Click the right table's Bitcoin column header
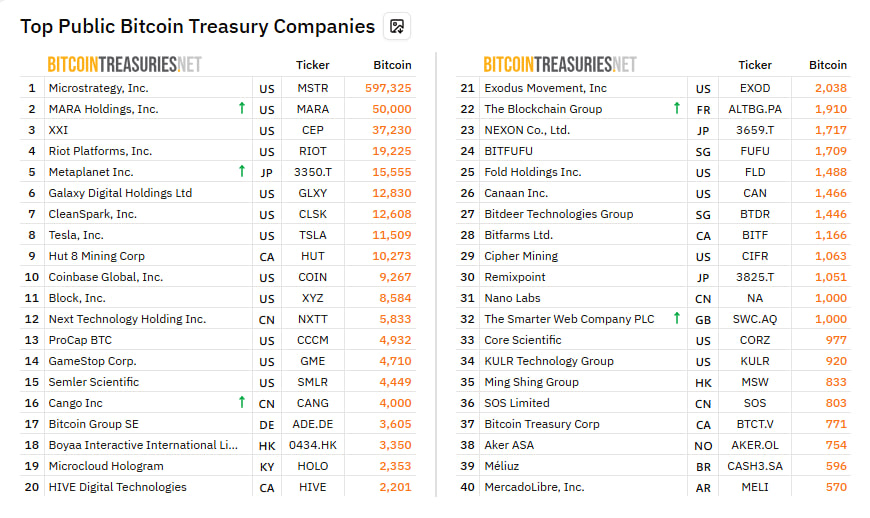 coord(828,65)
